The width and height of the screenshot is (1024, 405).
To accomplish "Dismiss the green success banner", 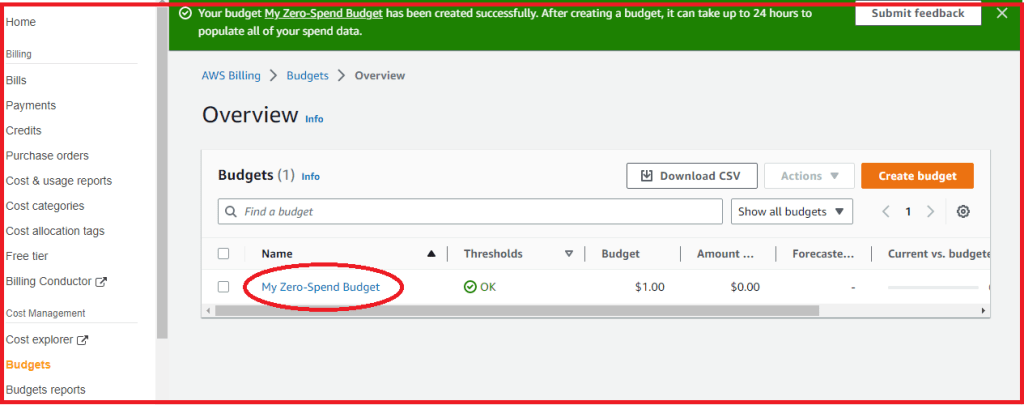I will 1002,13.
